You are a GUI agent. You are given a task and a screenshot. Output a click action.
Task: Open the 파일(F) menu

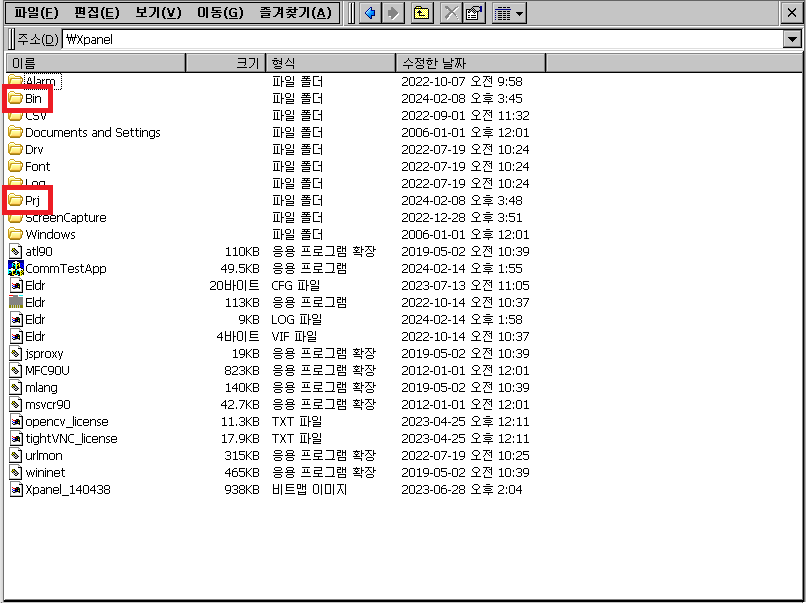36,13
